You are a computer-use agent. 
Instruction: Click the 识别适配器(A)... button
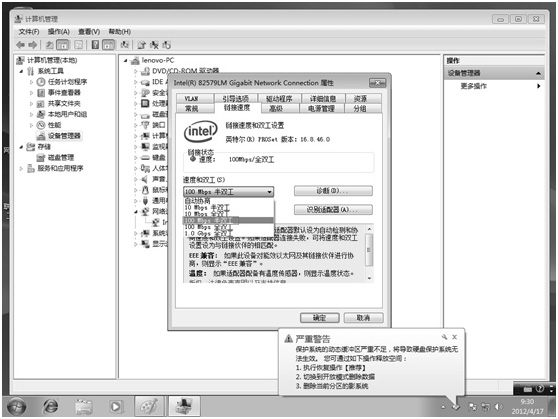[333, 210]
